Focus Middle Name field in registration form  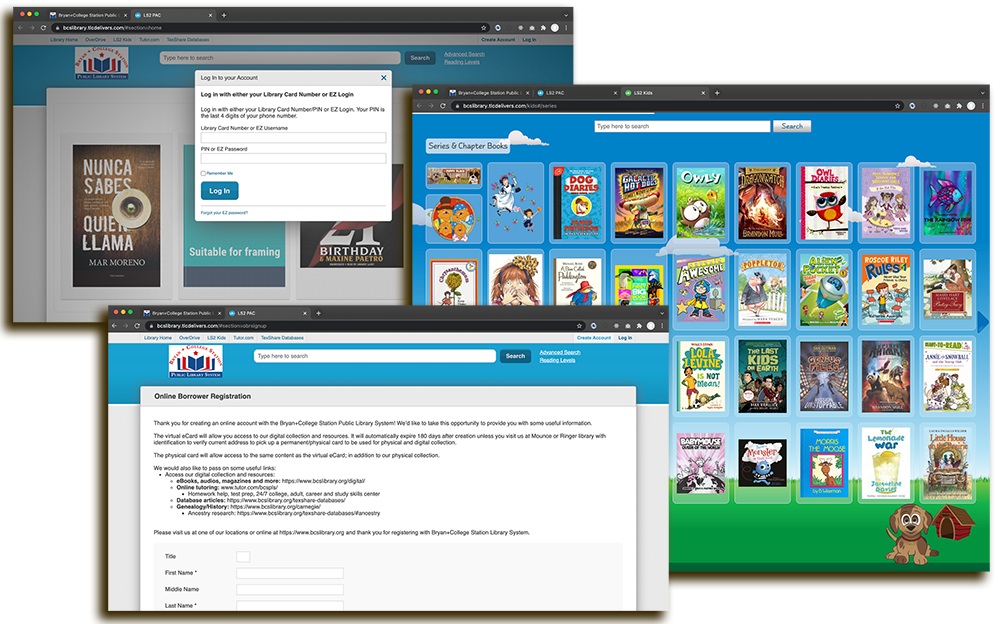pyautogui.click(x=290, y=590)
